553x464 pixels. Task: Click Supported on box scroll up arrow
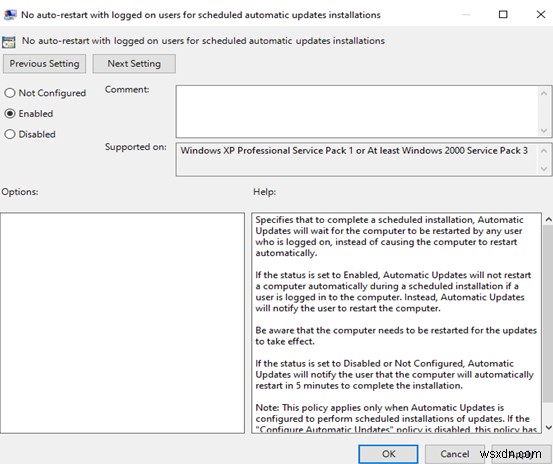pyautogui.click(x=543, y=151)
